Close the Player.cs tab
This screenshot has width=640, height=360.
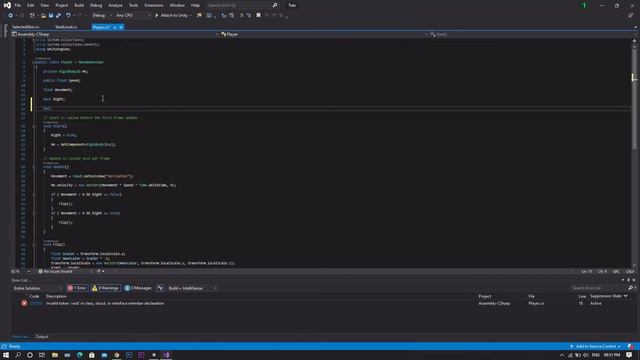point(121,27)
